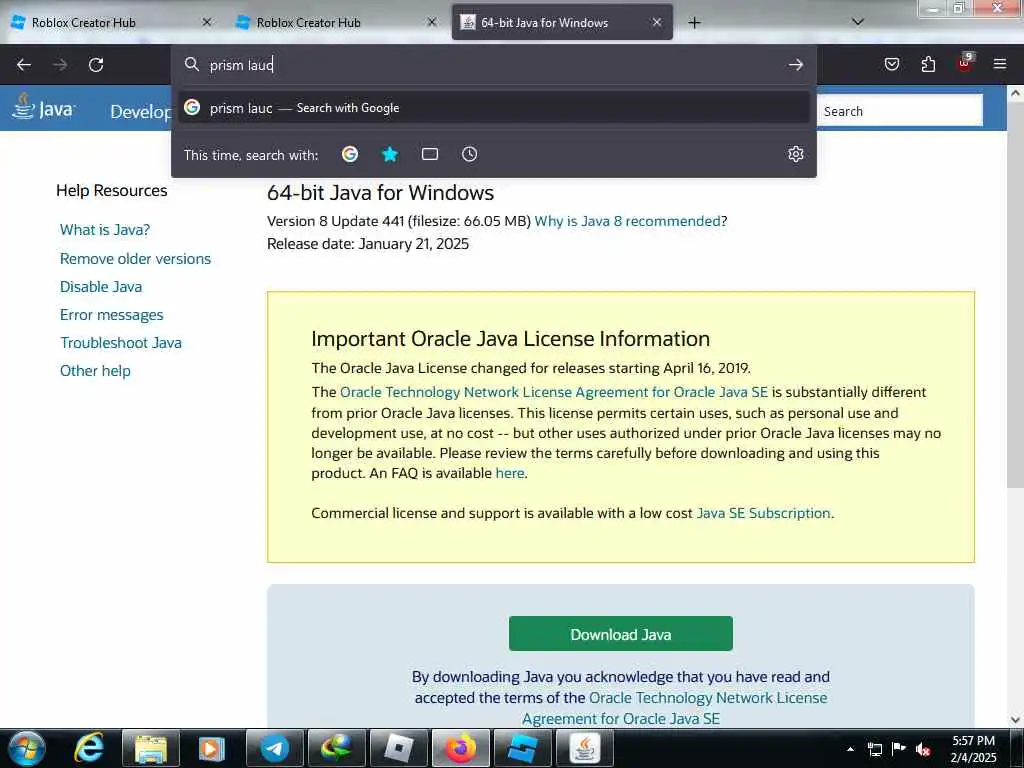The image size is (1024, 768).
Task: List all tabs dropdown chevron
Action: pyautogui.click(x=858, y=22)
